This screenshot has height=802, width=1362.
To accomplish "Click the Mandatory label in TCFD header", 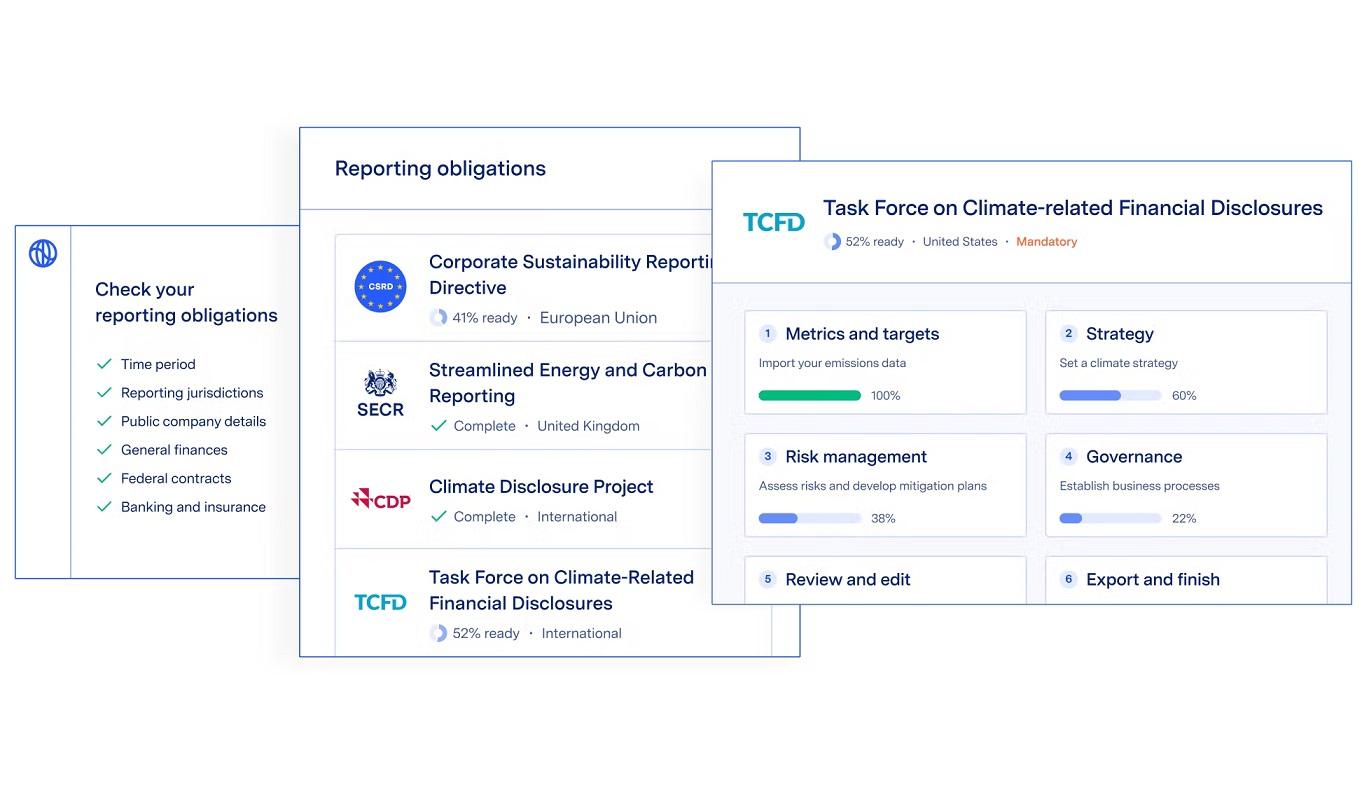I will tap(1046, 242).
